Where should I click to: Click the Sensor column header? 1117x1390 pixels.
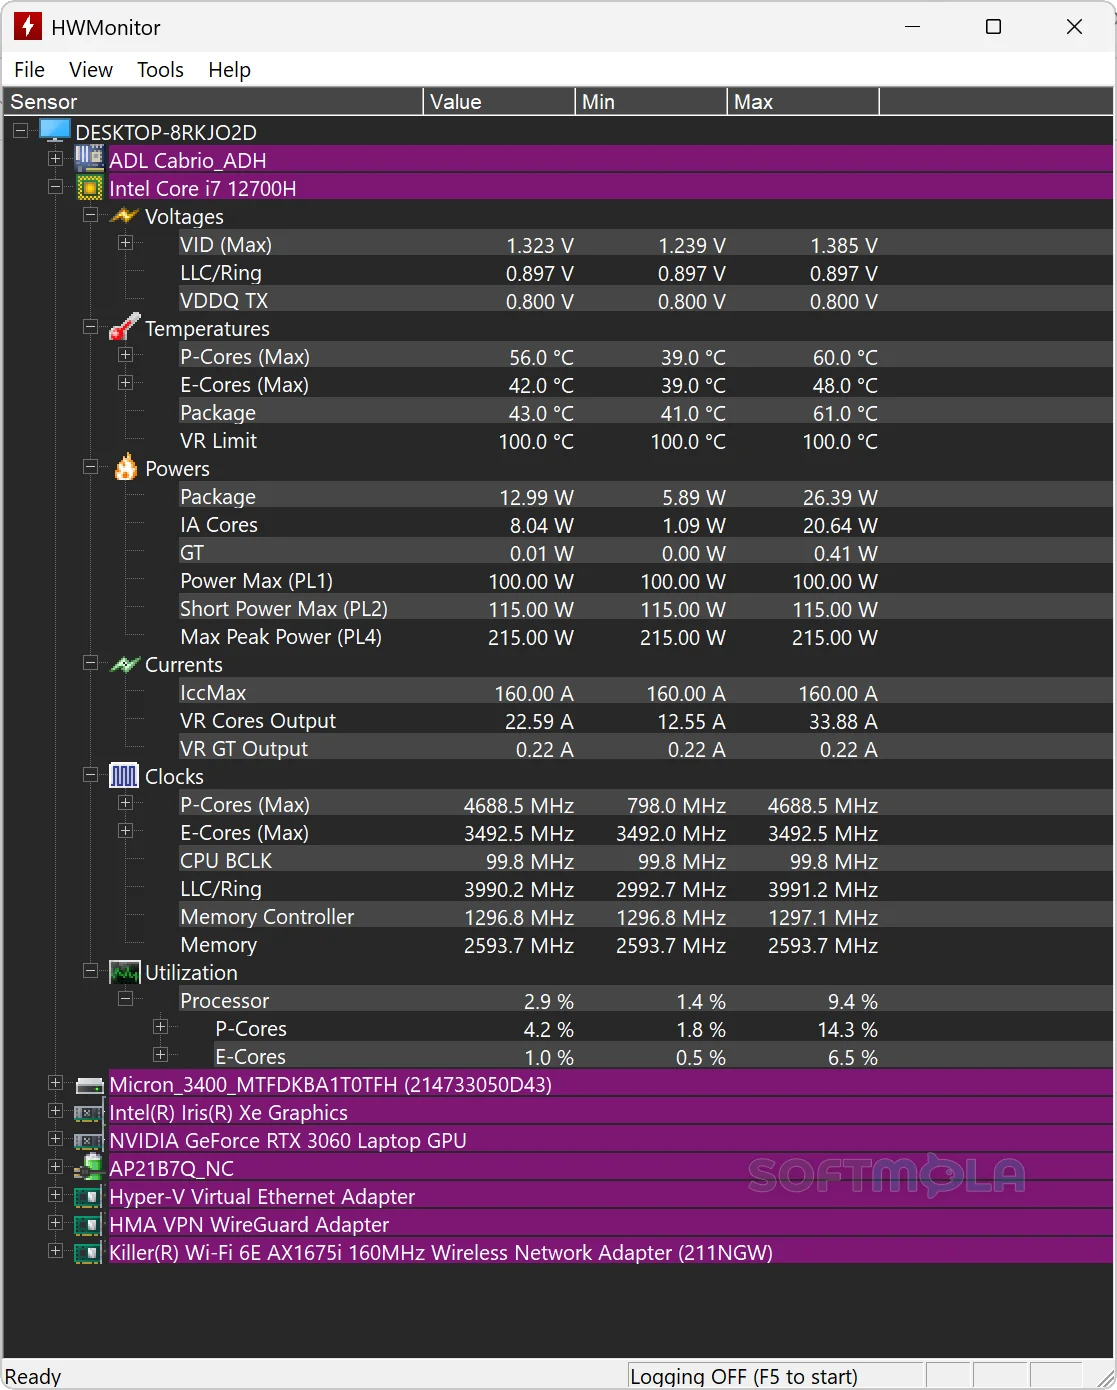coord(213,102)
